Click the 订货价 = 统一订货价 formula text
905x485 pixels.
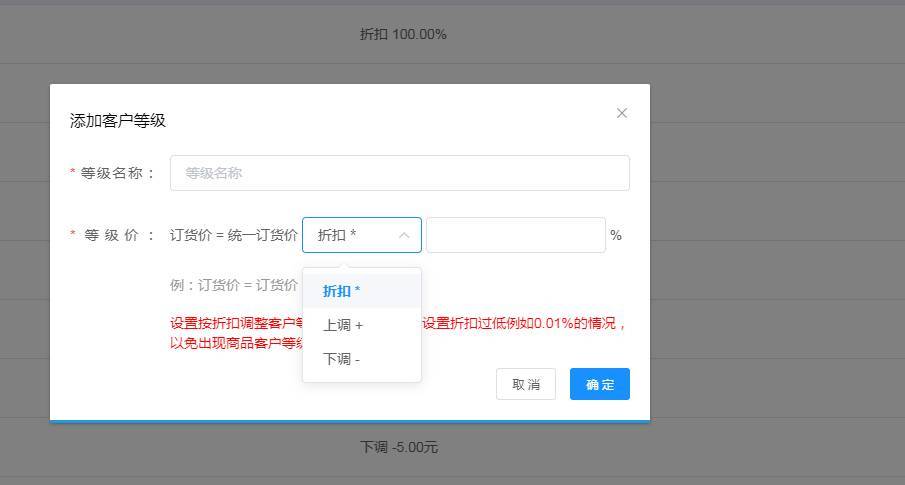click(234, 235)
